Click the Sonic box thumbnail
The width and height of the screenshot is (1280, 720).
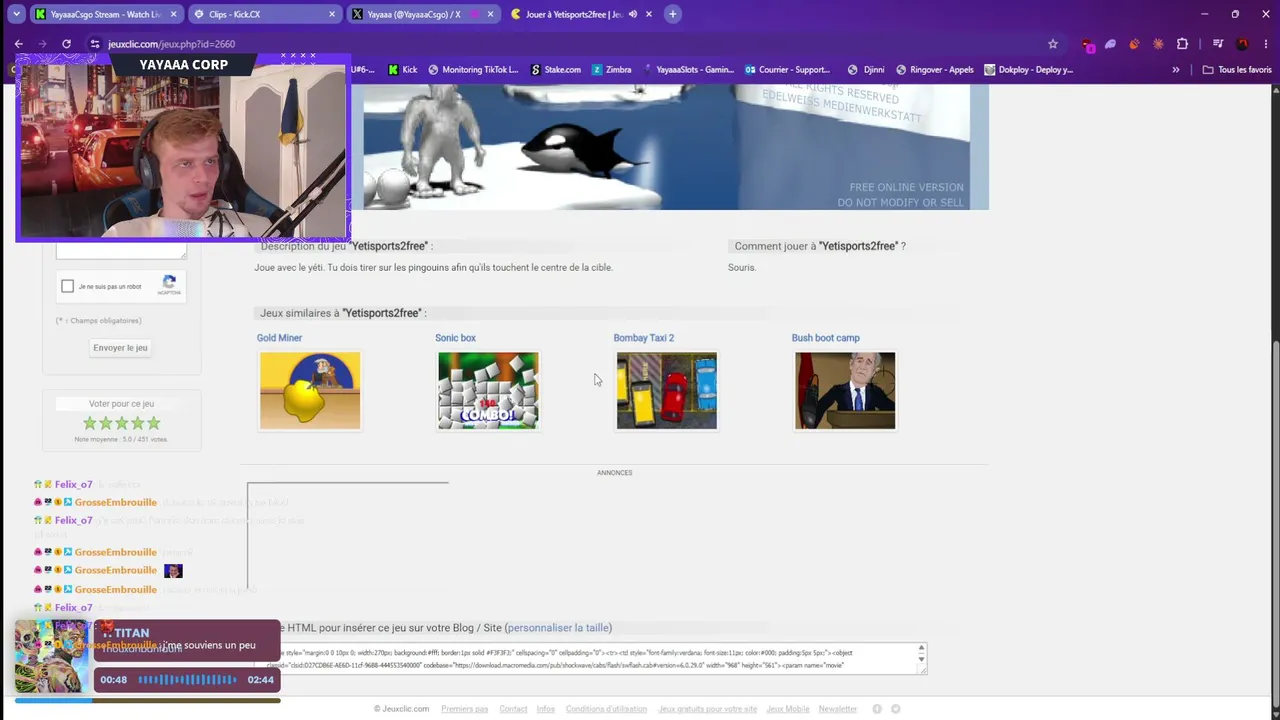click(x=488, y=390)
